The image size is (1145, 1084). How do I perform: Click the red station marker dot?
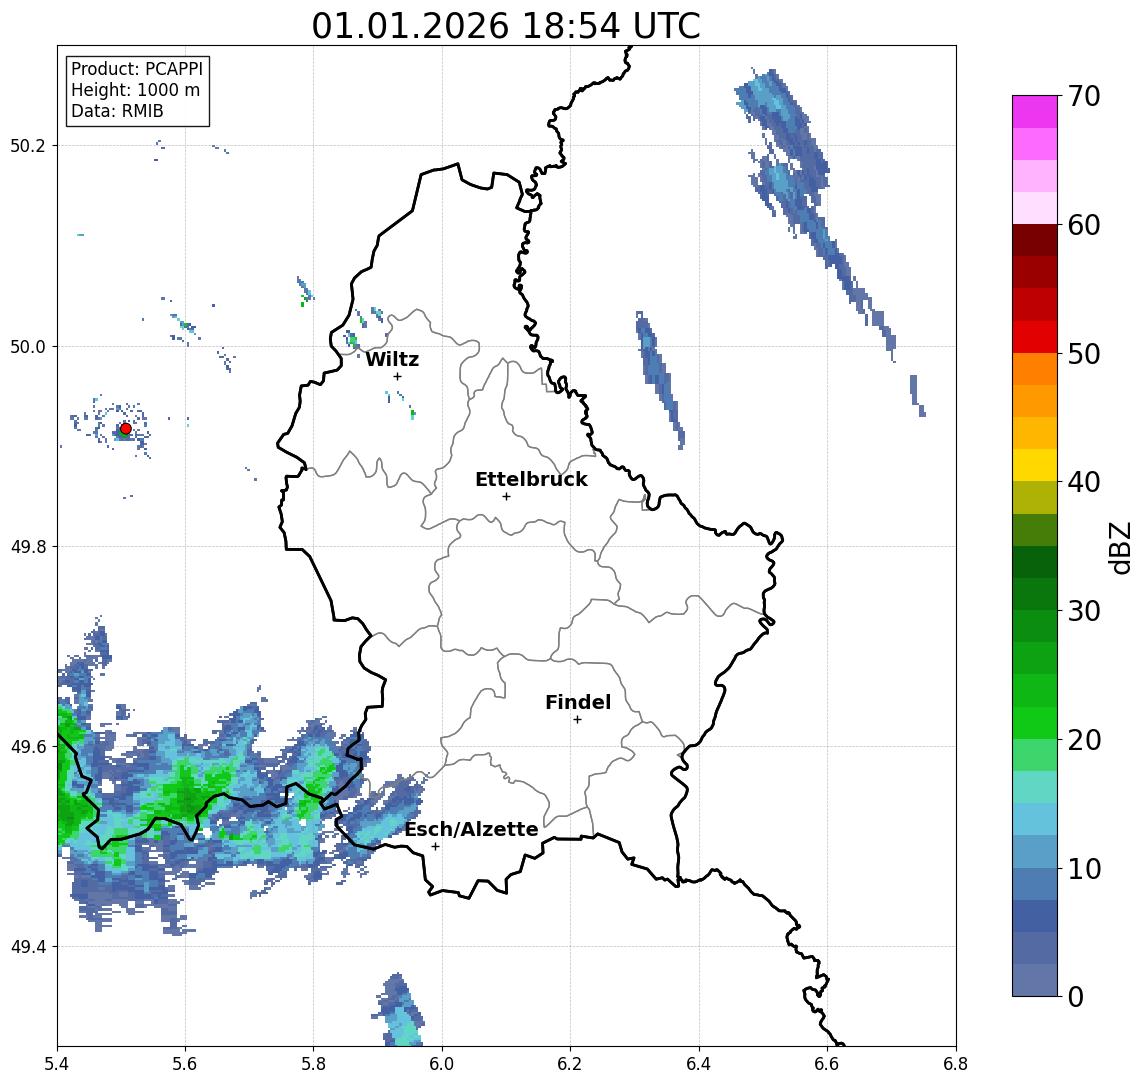126,429
